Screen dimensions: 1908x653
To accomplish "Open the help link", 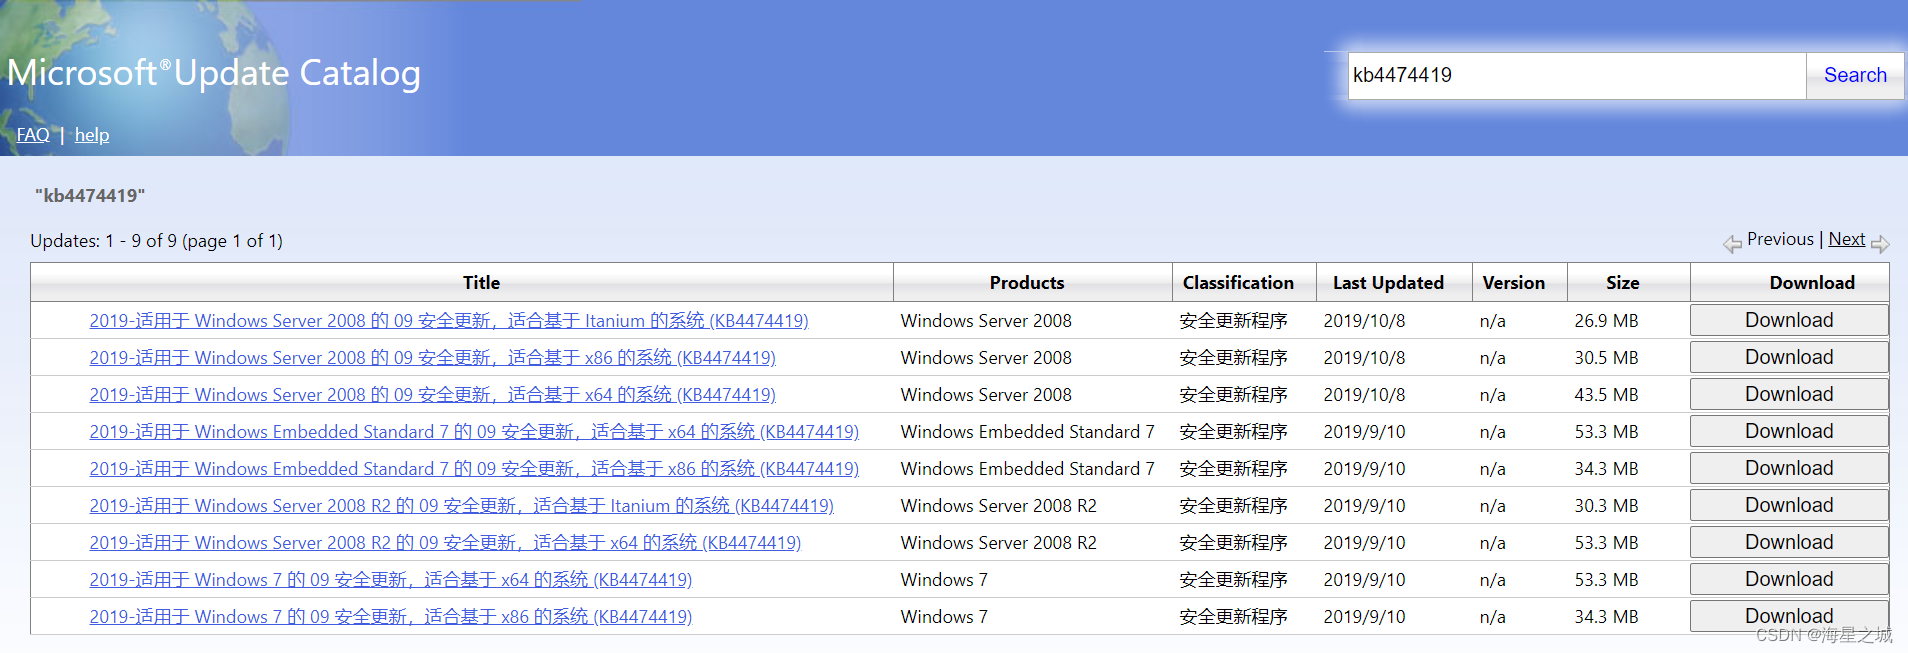I will [92, 135].
